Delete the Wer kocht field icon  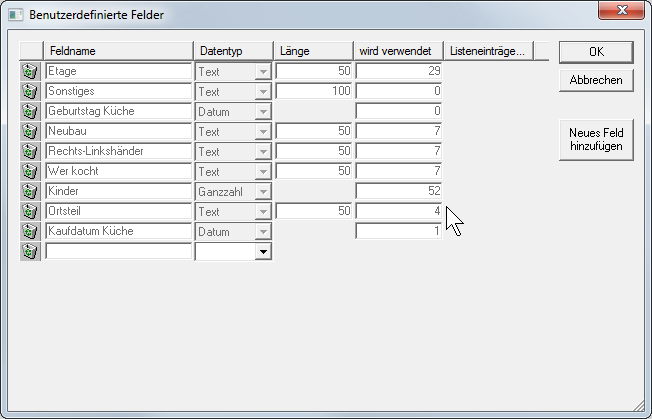coord(30,172)
